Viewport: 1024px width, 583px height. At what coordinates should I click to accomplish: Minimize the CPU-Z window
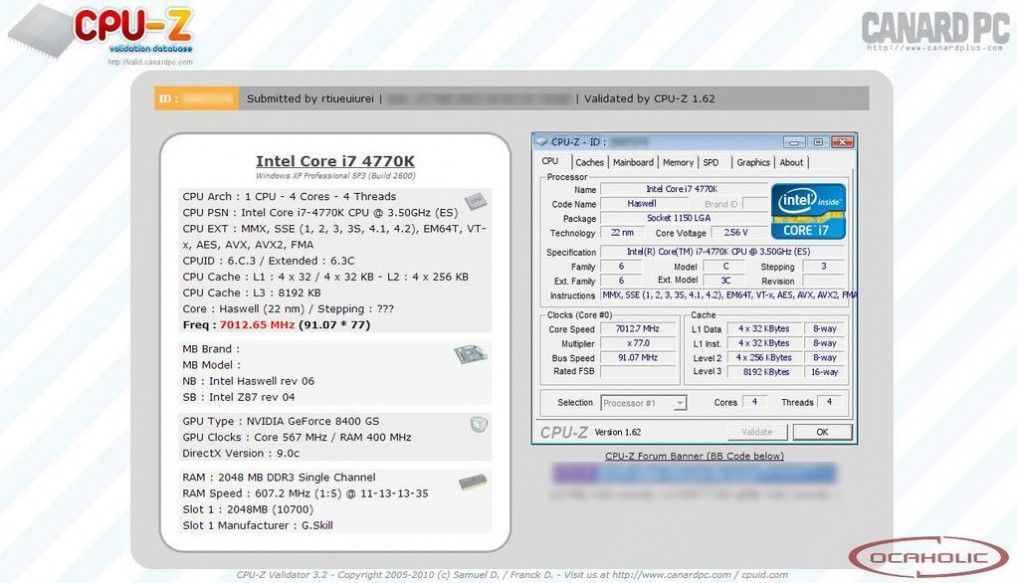coord(794,142)
